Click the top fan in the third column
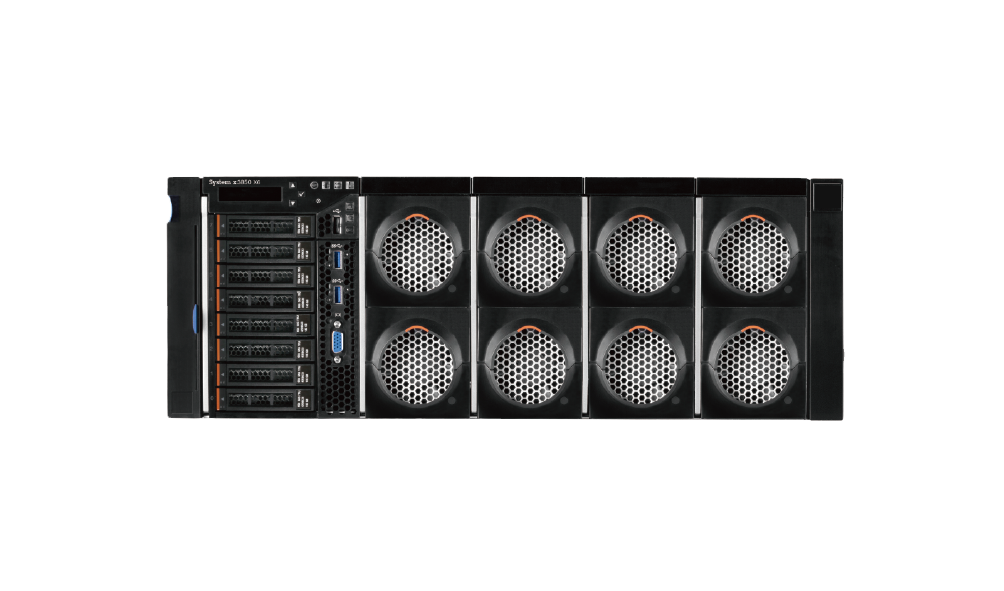Screen dimensions: 1004x591 point(642,251)
